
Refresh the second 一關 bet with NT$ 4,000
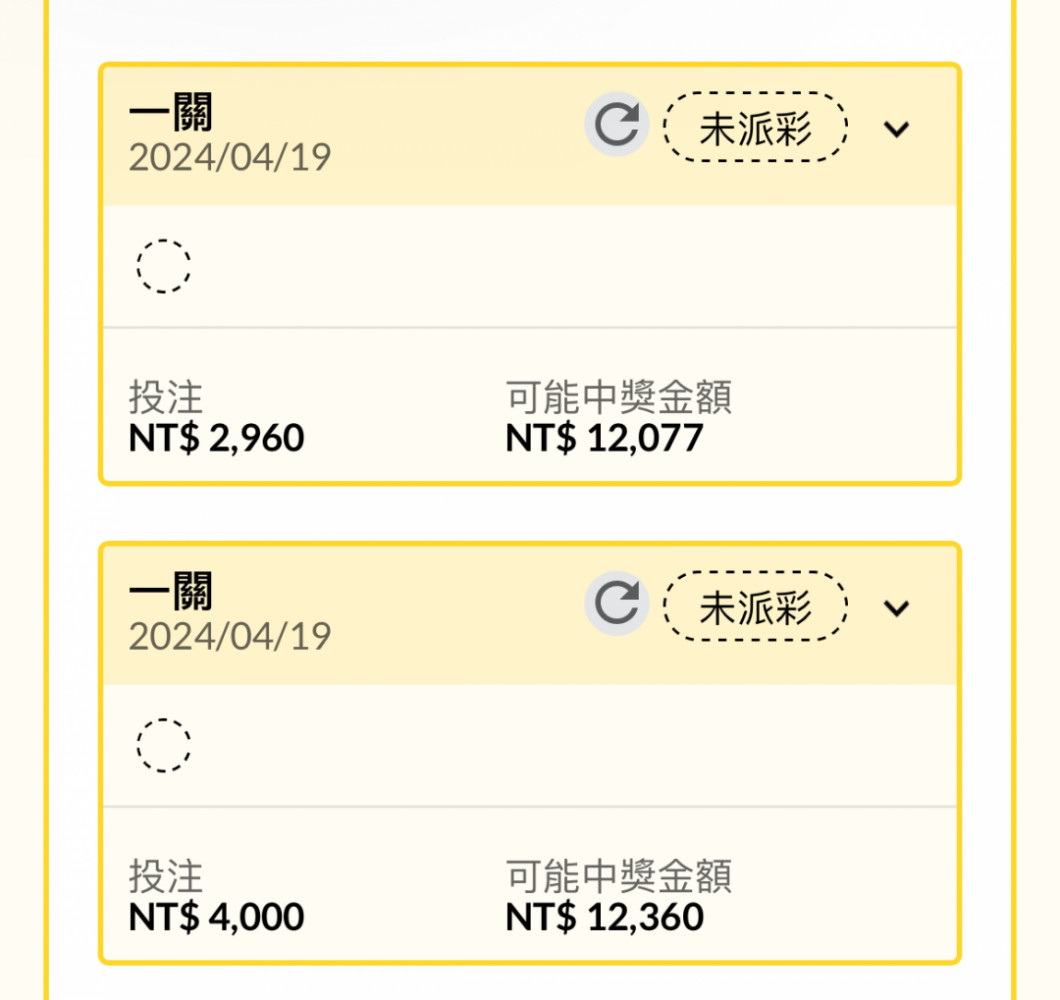coord(617,604)
